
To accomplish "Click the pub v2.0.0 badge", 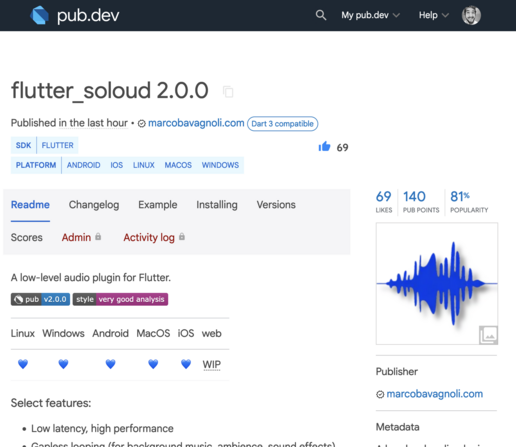I will pos(40,299).
